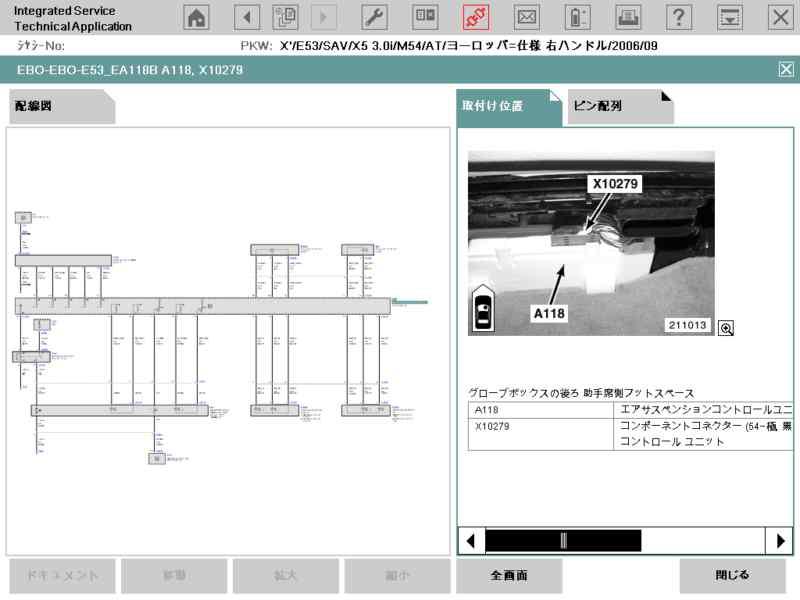Viewport: 800px width, 600px height.
Task: Click the red connection manager icon
Action: click(476, 17)
